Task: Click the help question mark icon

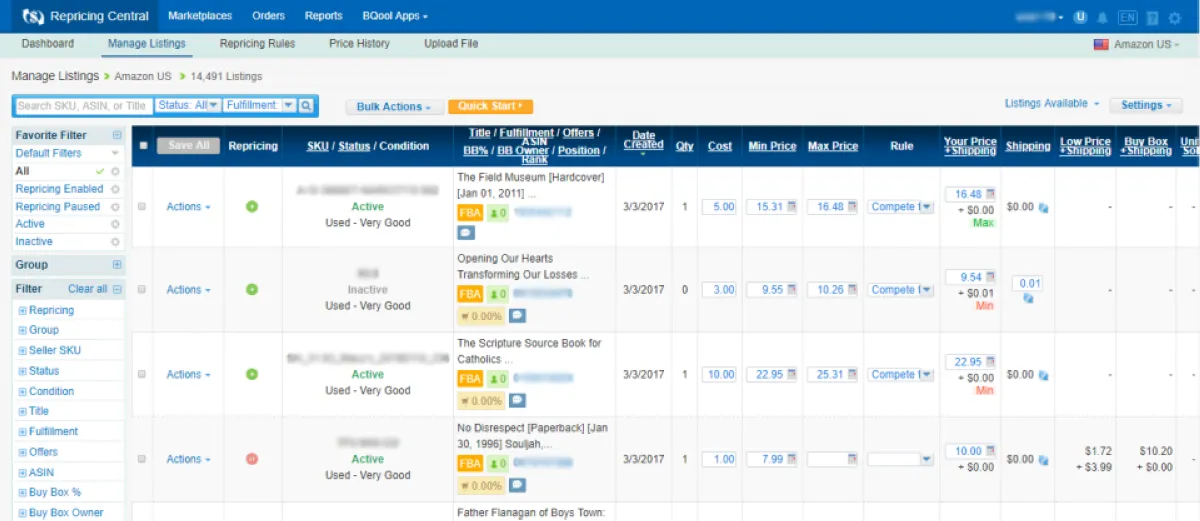Action: point(1152,17)
